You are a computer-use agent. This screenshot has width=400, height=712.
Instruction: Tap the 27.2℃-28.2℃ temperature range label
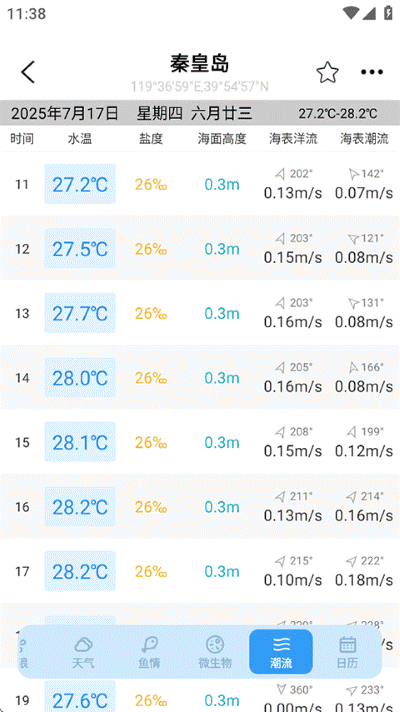point(338,114)
